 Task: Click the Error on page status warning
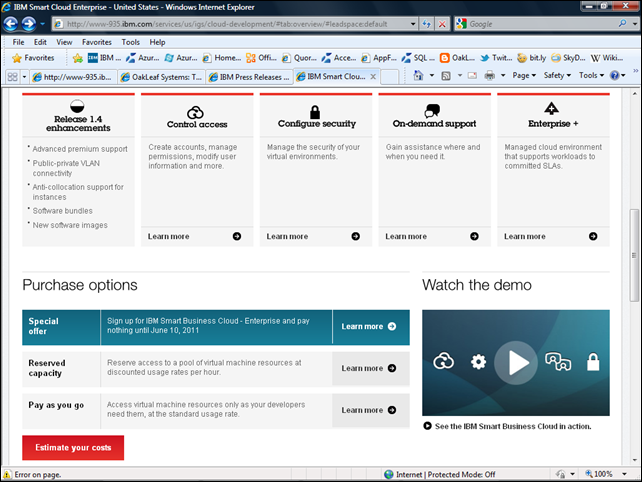pyautogui.click(x=33, y=475)
